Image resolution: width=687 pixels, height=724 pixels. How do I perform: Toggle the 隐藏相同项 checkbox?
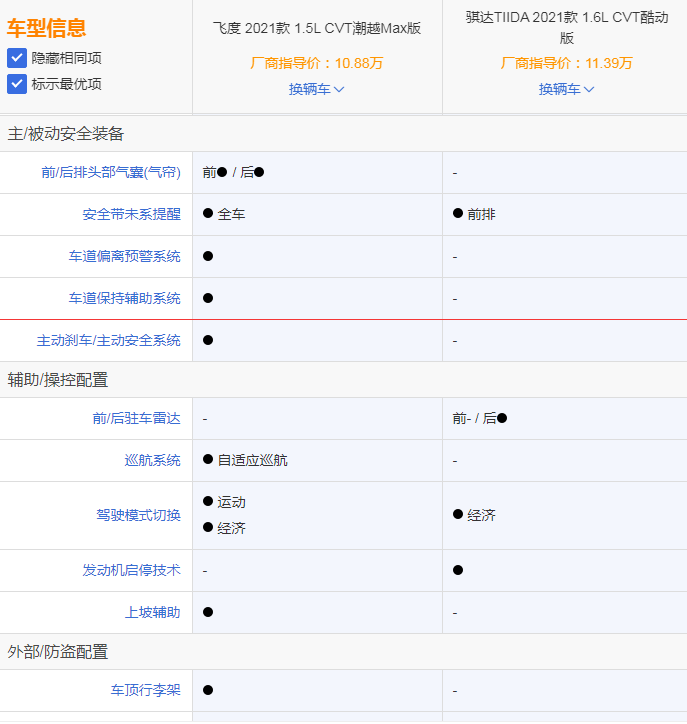(x=17, y=58)
